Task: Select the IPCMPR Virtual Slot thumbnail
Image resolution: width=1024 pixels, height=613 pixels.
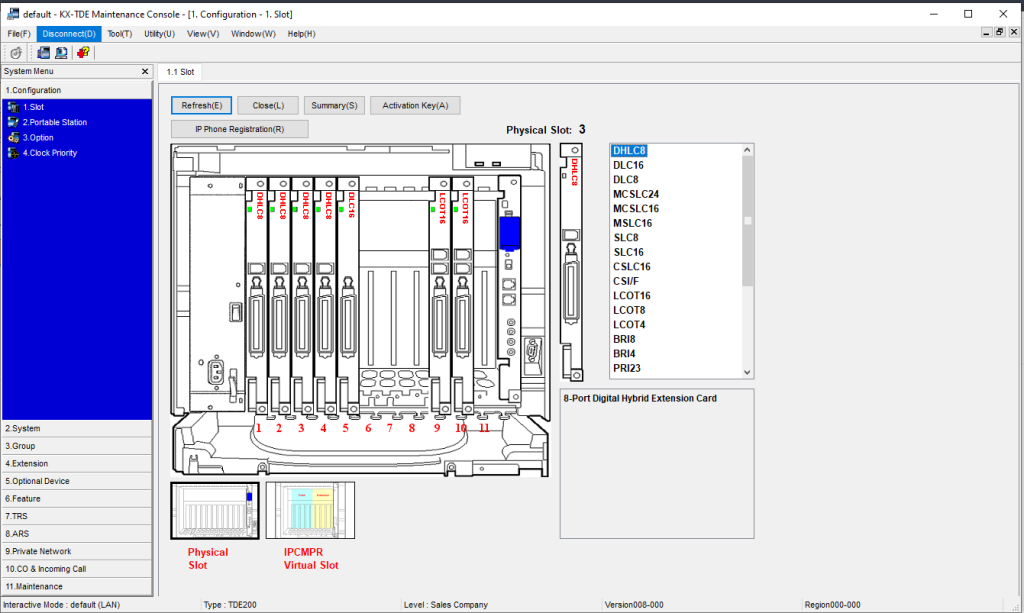Action: point(310,511)
